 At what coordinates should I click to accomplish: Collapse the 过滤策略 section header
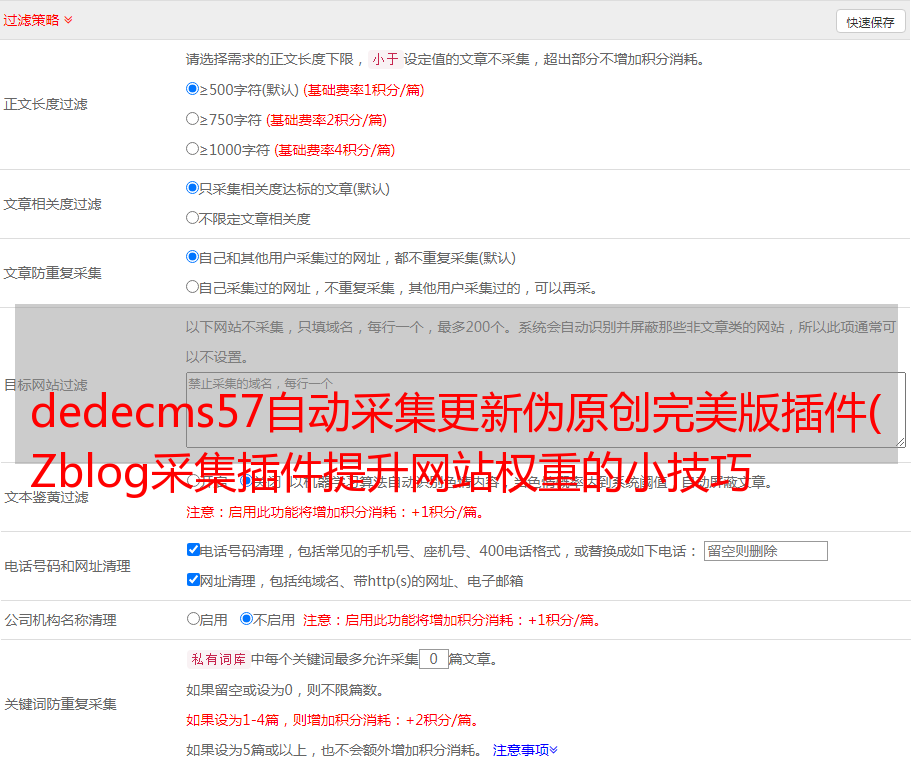click(38, 20)
